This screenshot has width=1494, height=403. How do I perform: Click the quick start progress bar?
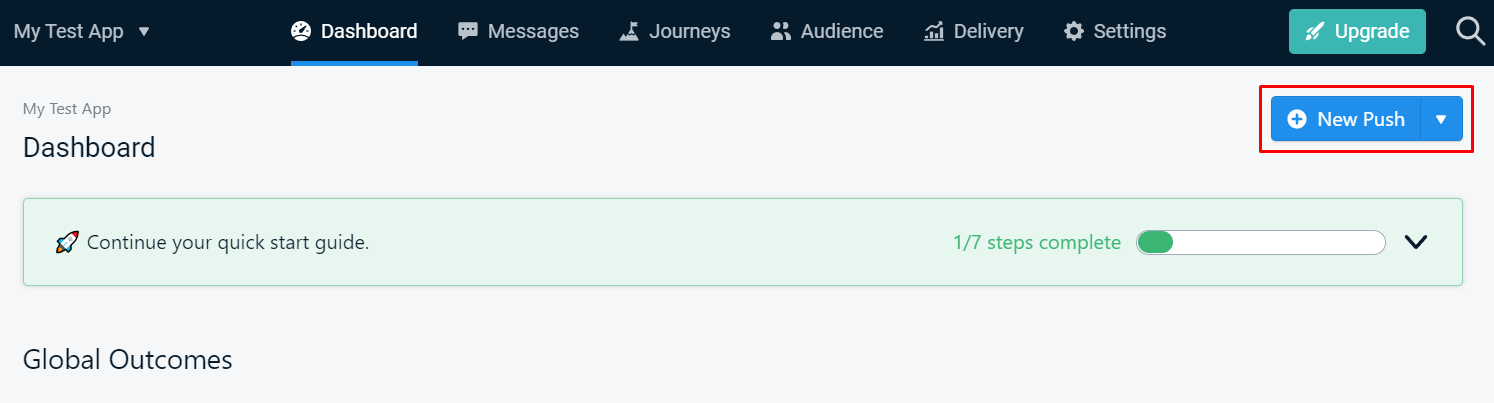(x=1260, y=242)
